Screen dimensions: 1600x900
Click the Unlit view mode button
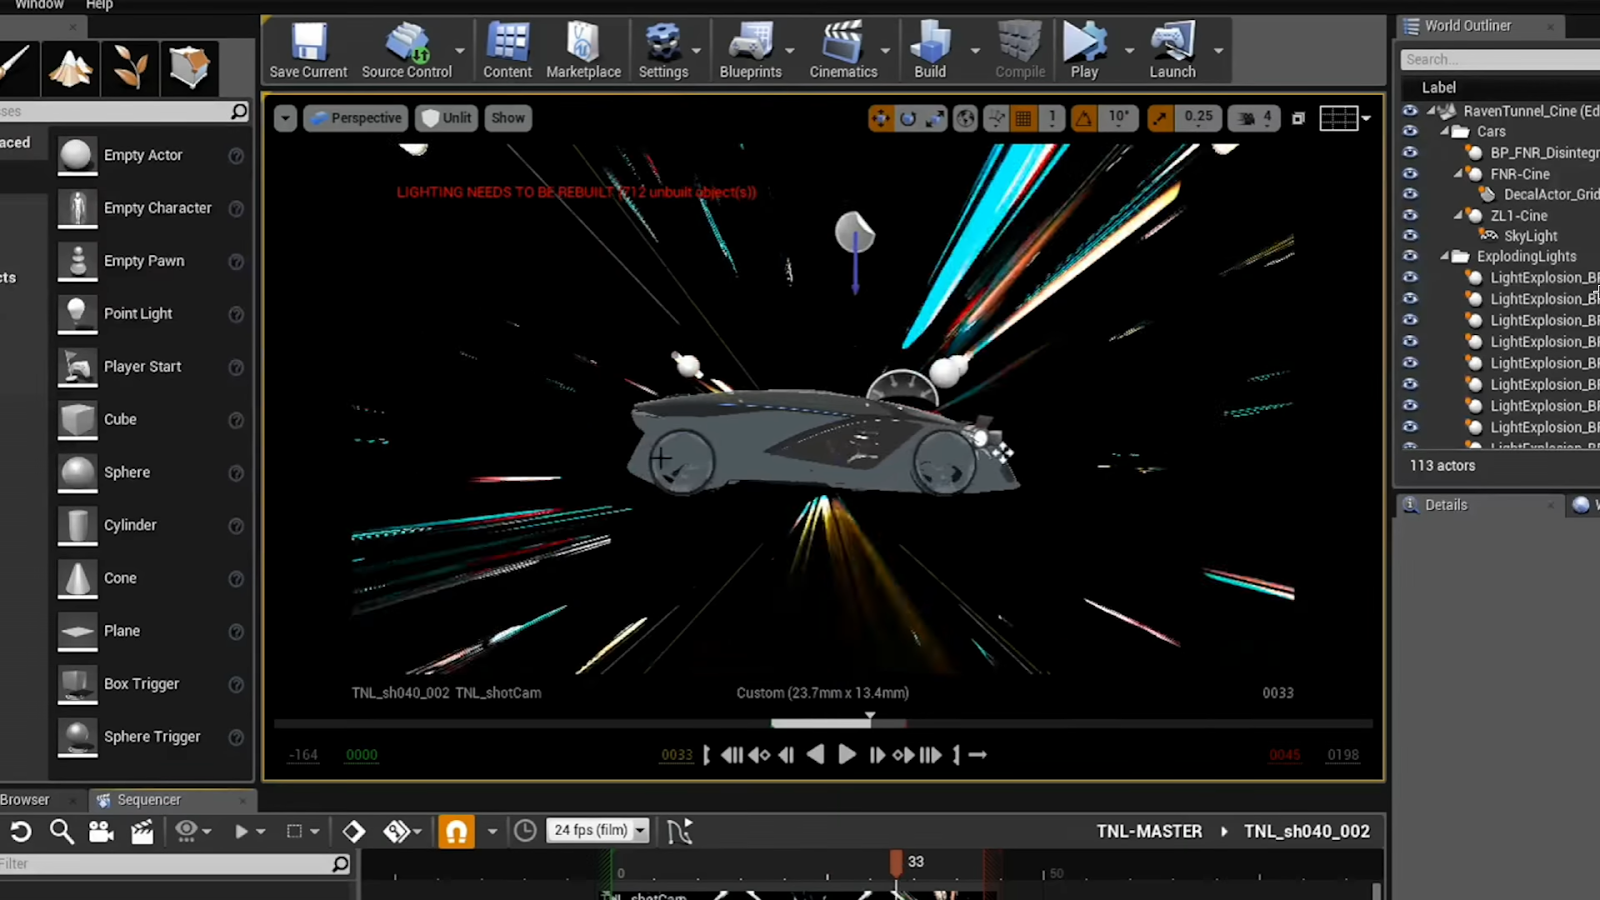pos(446,118)
